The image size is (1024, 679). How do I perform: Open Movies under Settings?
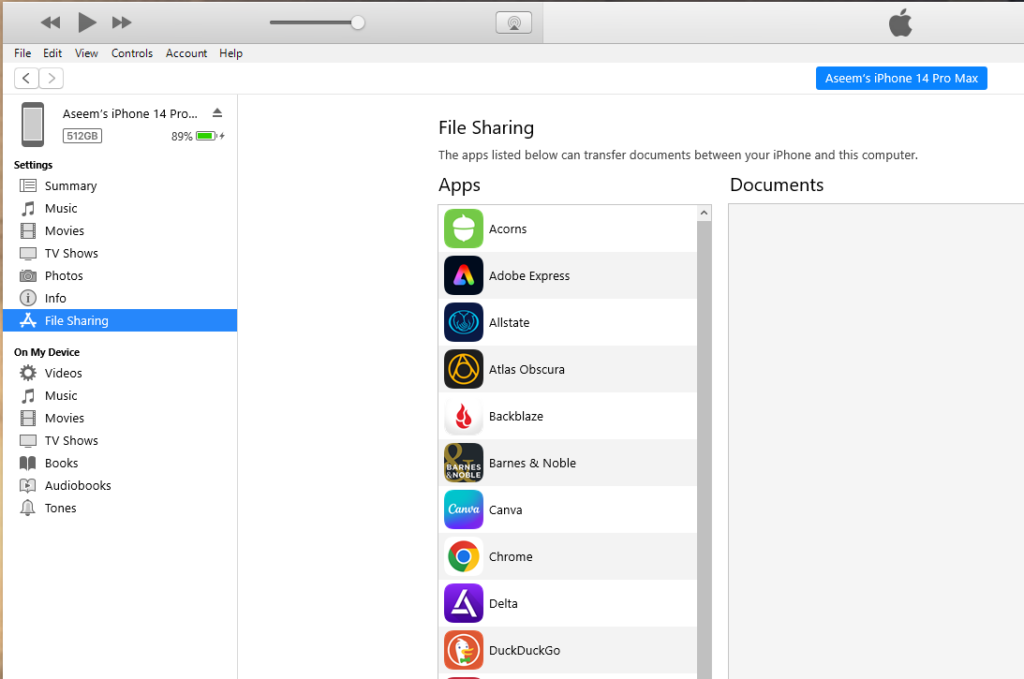[120, 230]
